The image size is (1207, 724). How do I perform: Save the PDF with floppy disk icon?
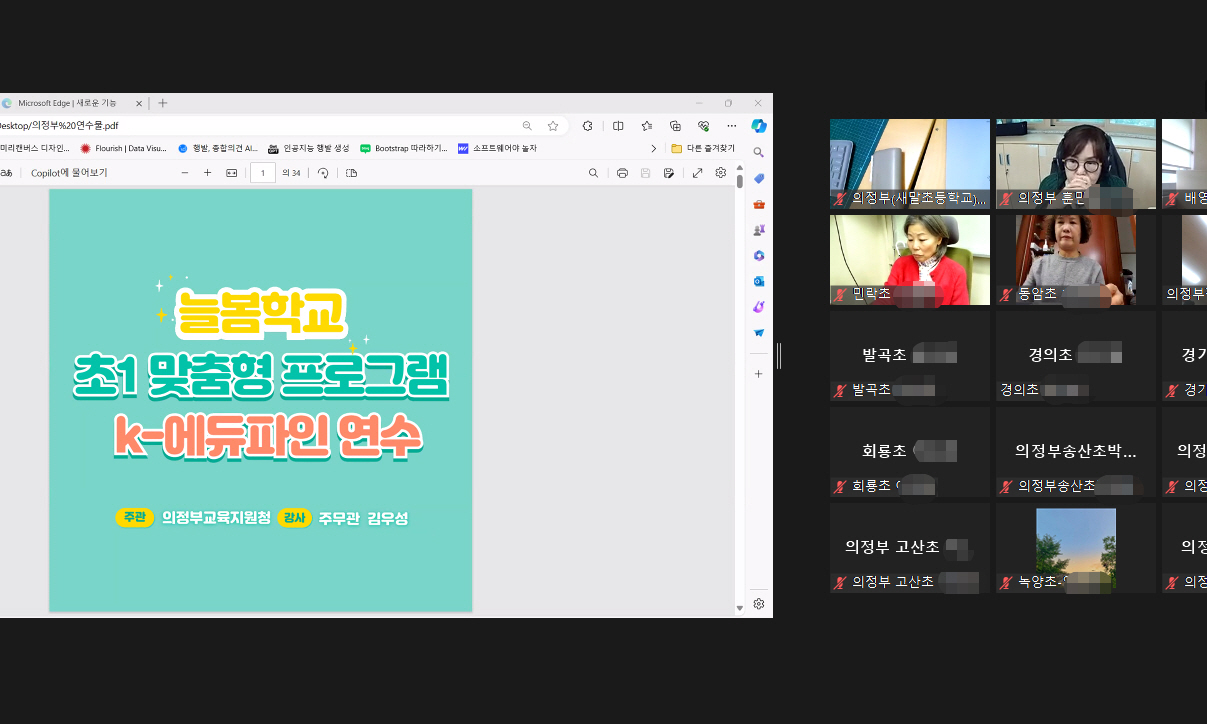tap(645, 173)
